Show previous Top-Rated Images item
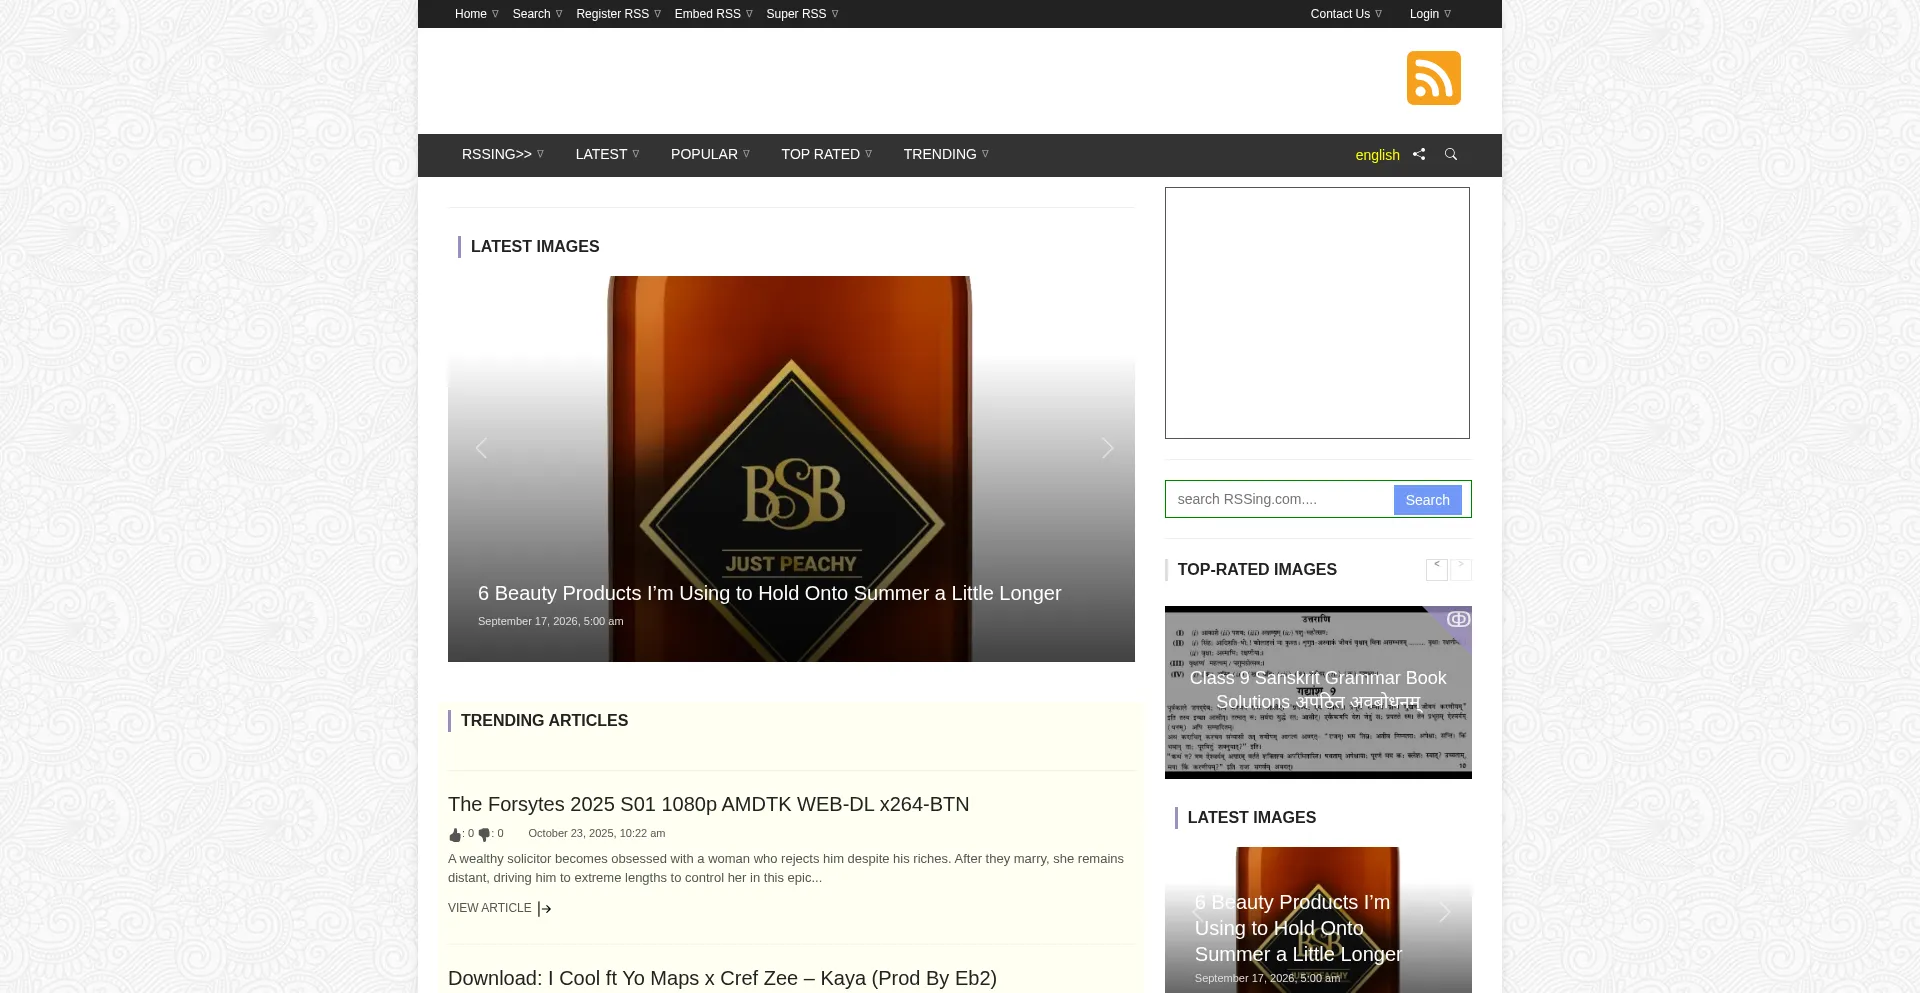This screenshot has height=993, width=1920. click(x=1437, y=569)
